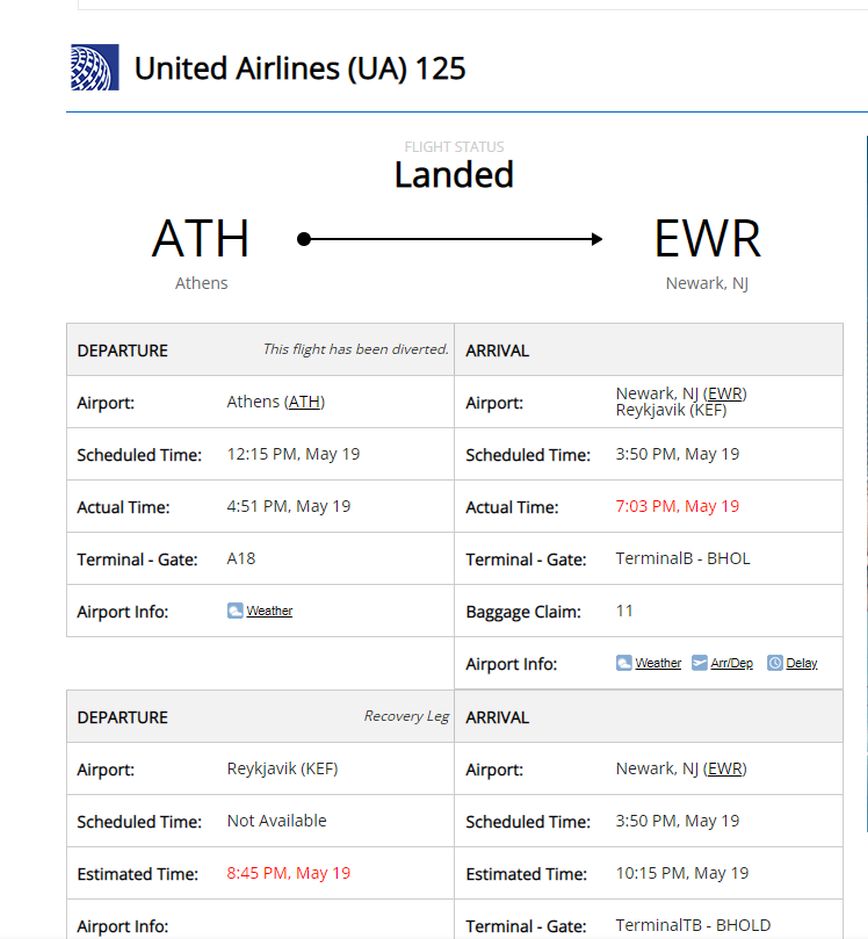Viewport: 868px width, 939px height.
Task: Follow the ATH link in departure Airport row
Action: 305,402
